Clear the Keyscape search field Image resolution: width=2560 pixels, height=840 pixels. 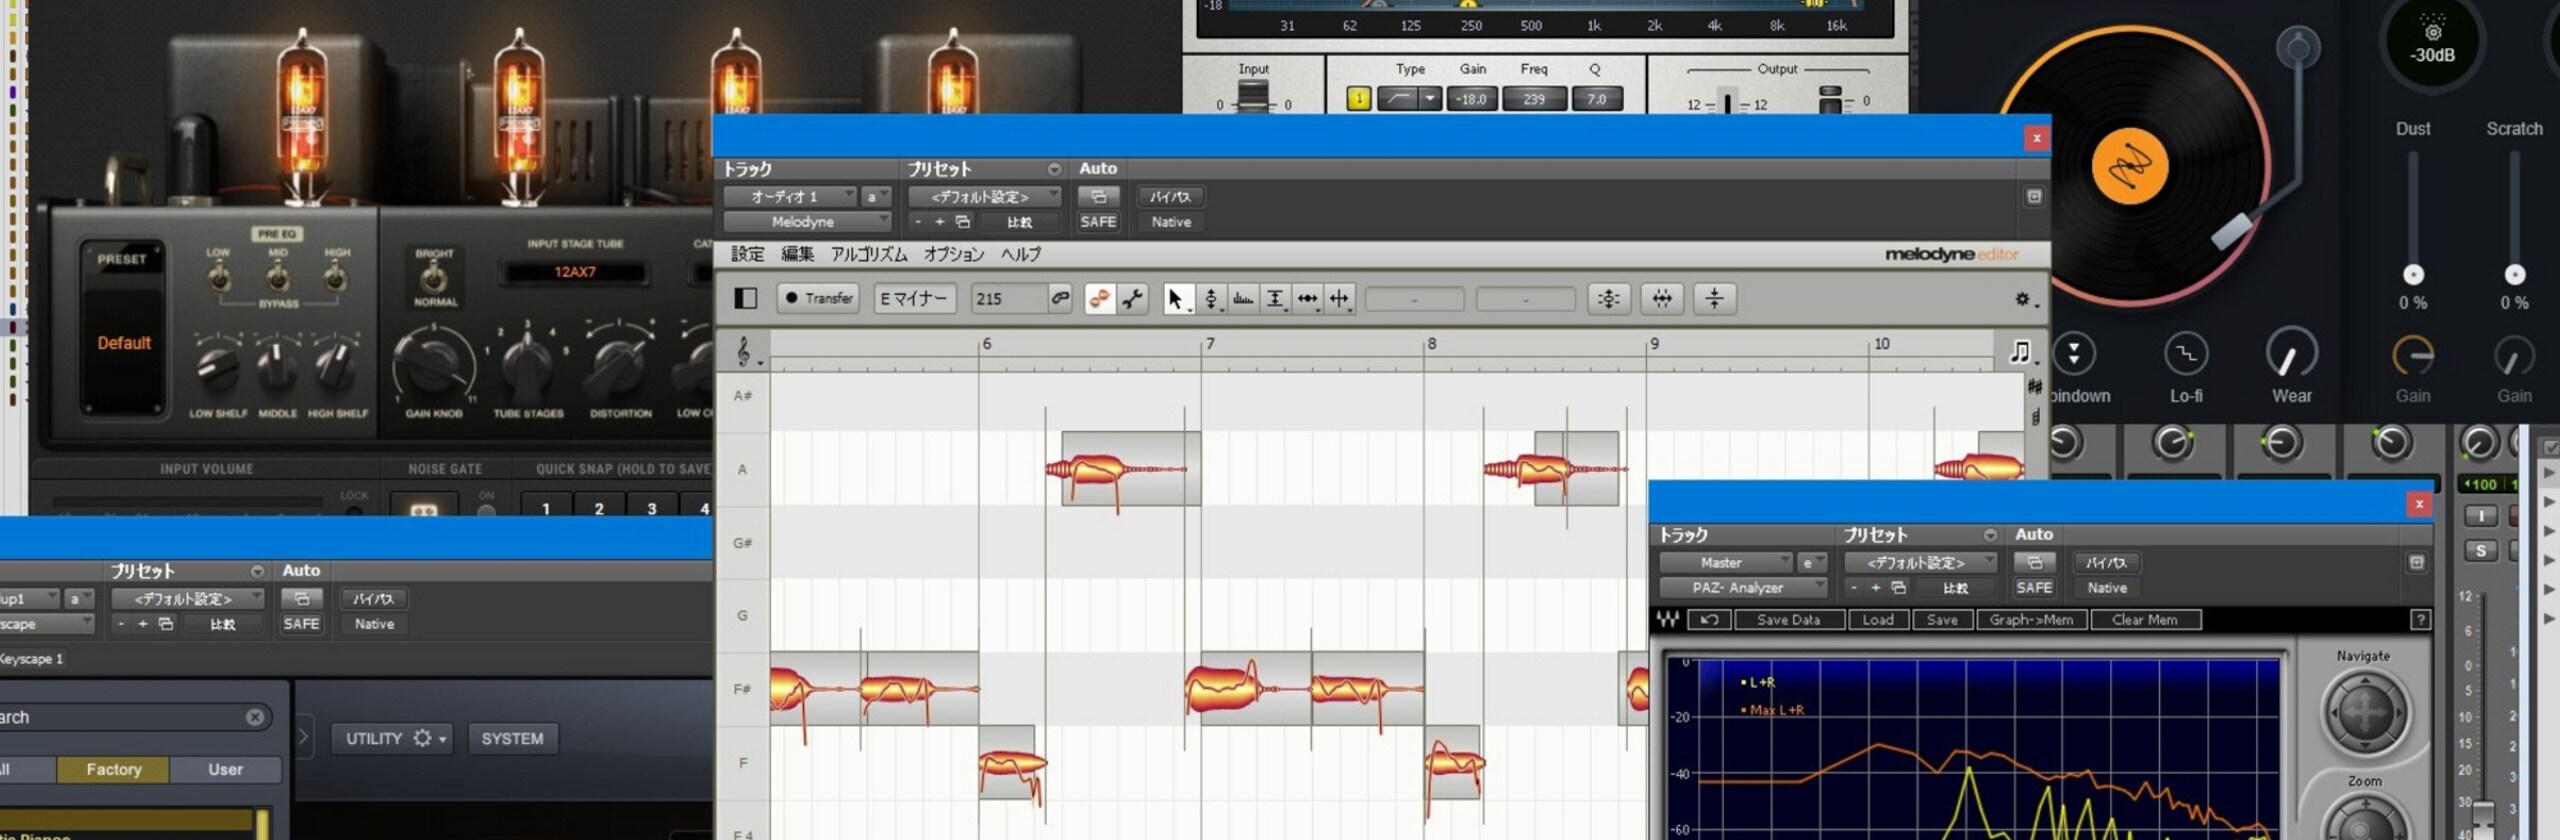(255, 717)
